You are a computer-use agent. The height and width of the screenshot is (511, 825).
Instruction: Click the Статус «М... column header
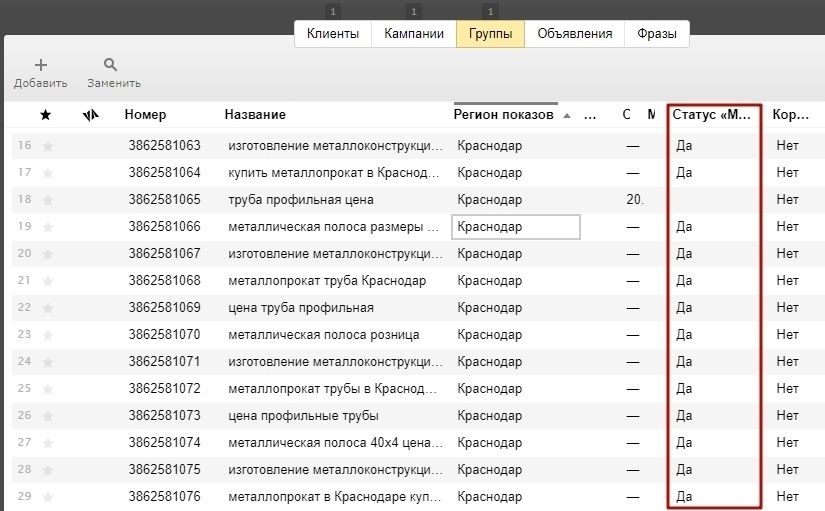(711, 115)
